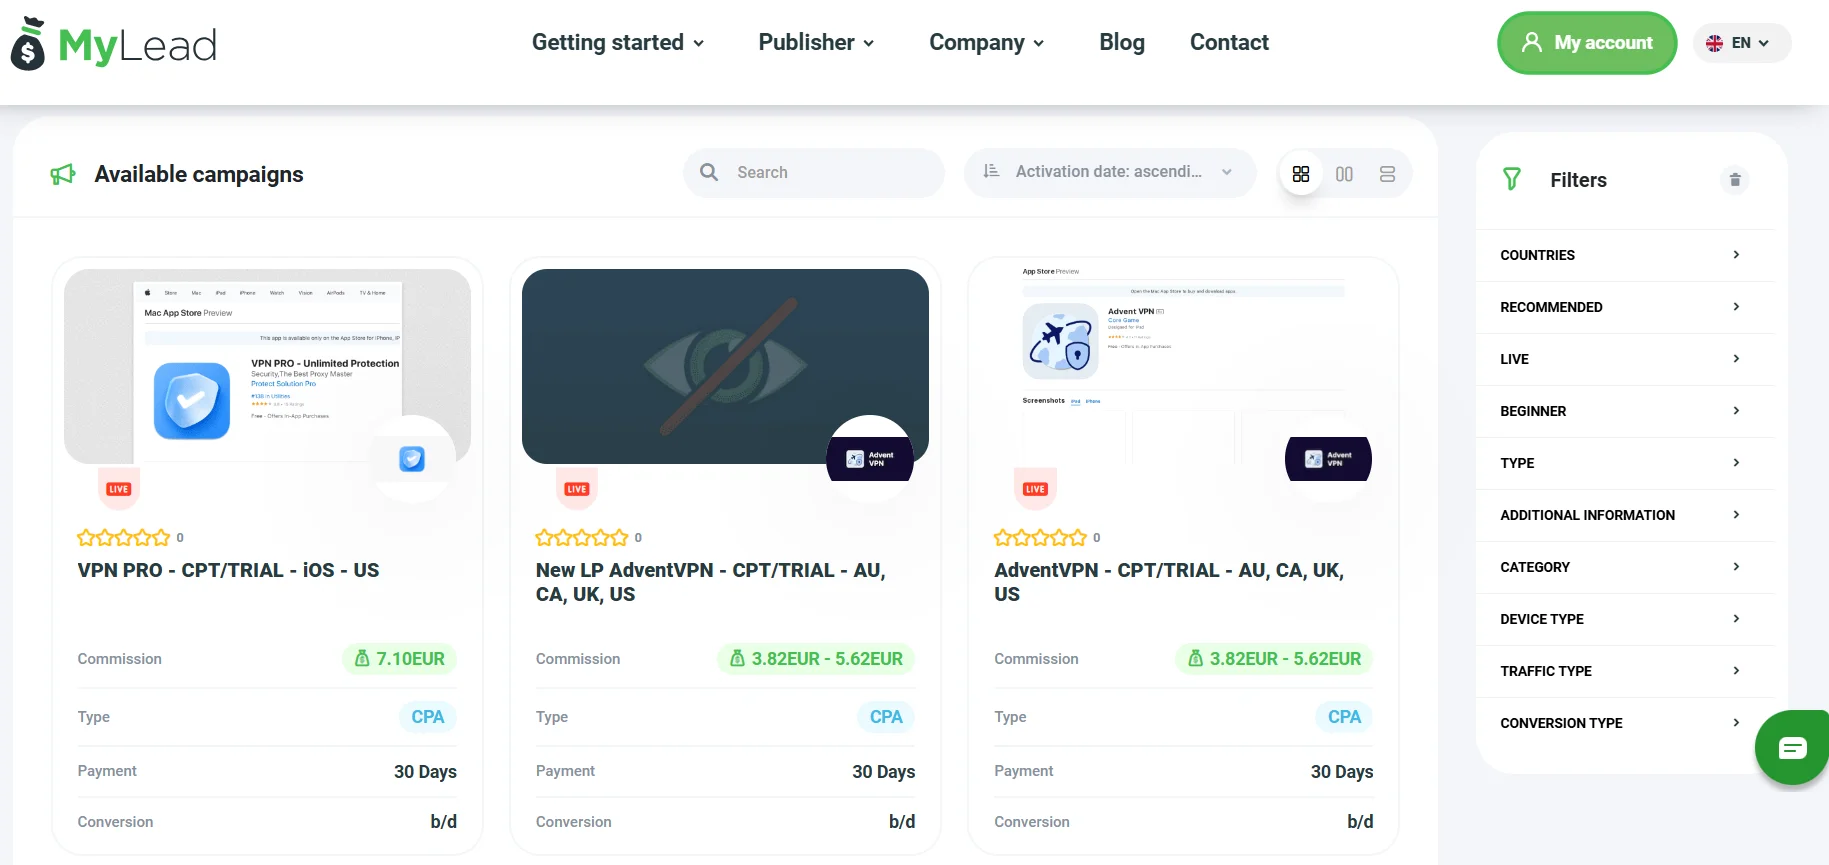
Task: Click the My account button
Action: pos(1586,43)
